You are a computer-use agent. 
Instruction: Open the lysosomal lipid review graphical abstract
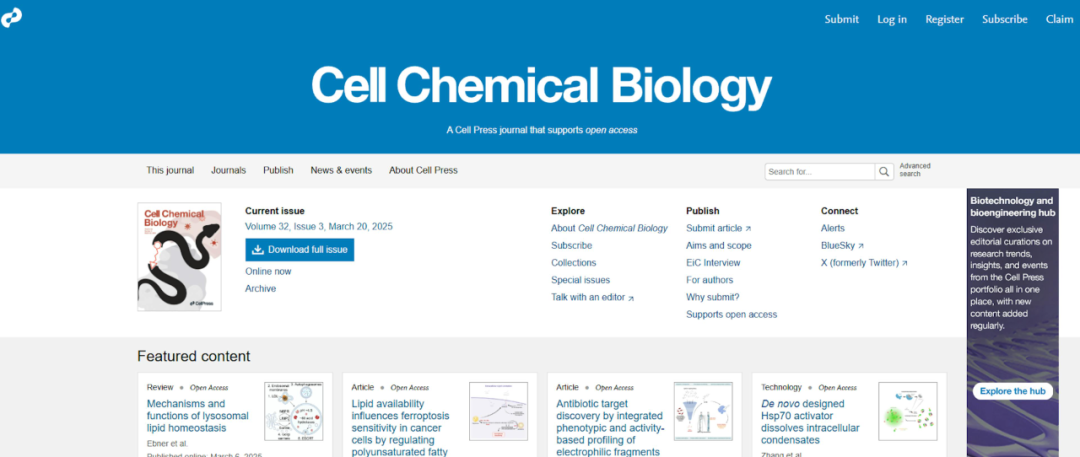[293, 411]
